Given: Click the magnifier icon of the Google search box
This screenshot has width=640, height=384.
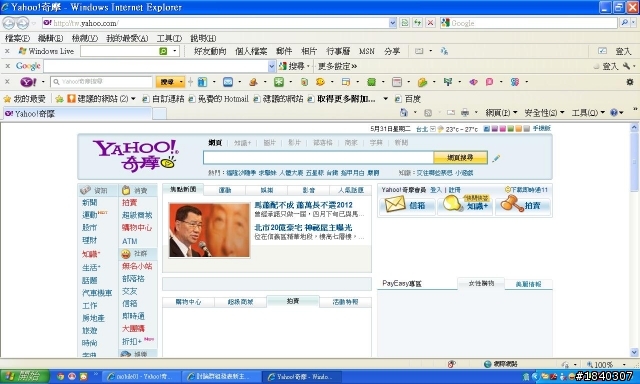Looking at the screenshot, I should tap(624, 23).
